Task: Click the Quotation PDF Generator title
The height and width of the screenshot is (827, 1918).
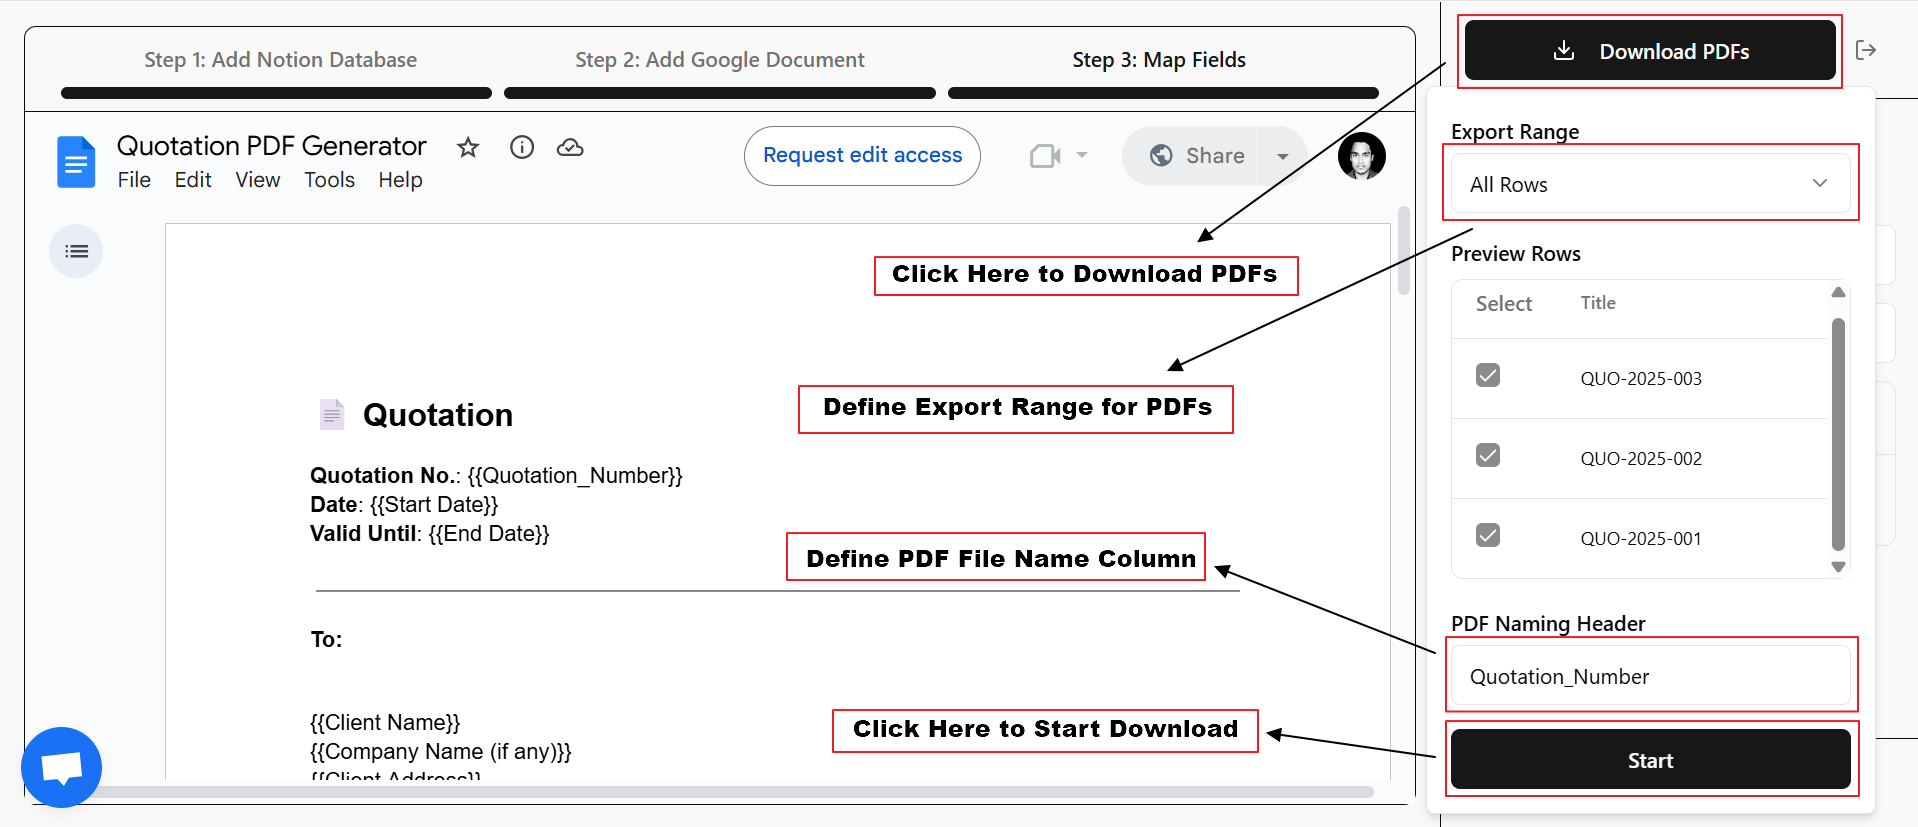Action: [271, 146]
